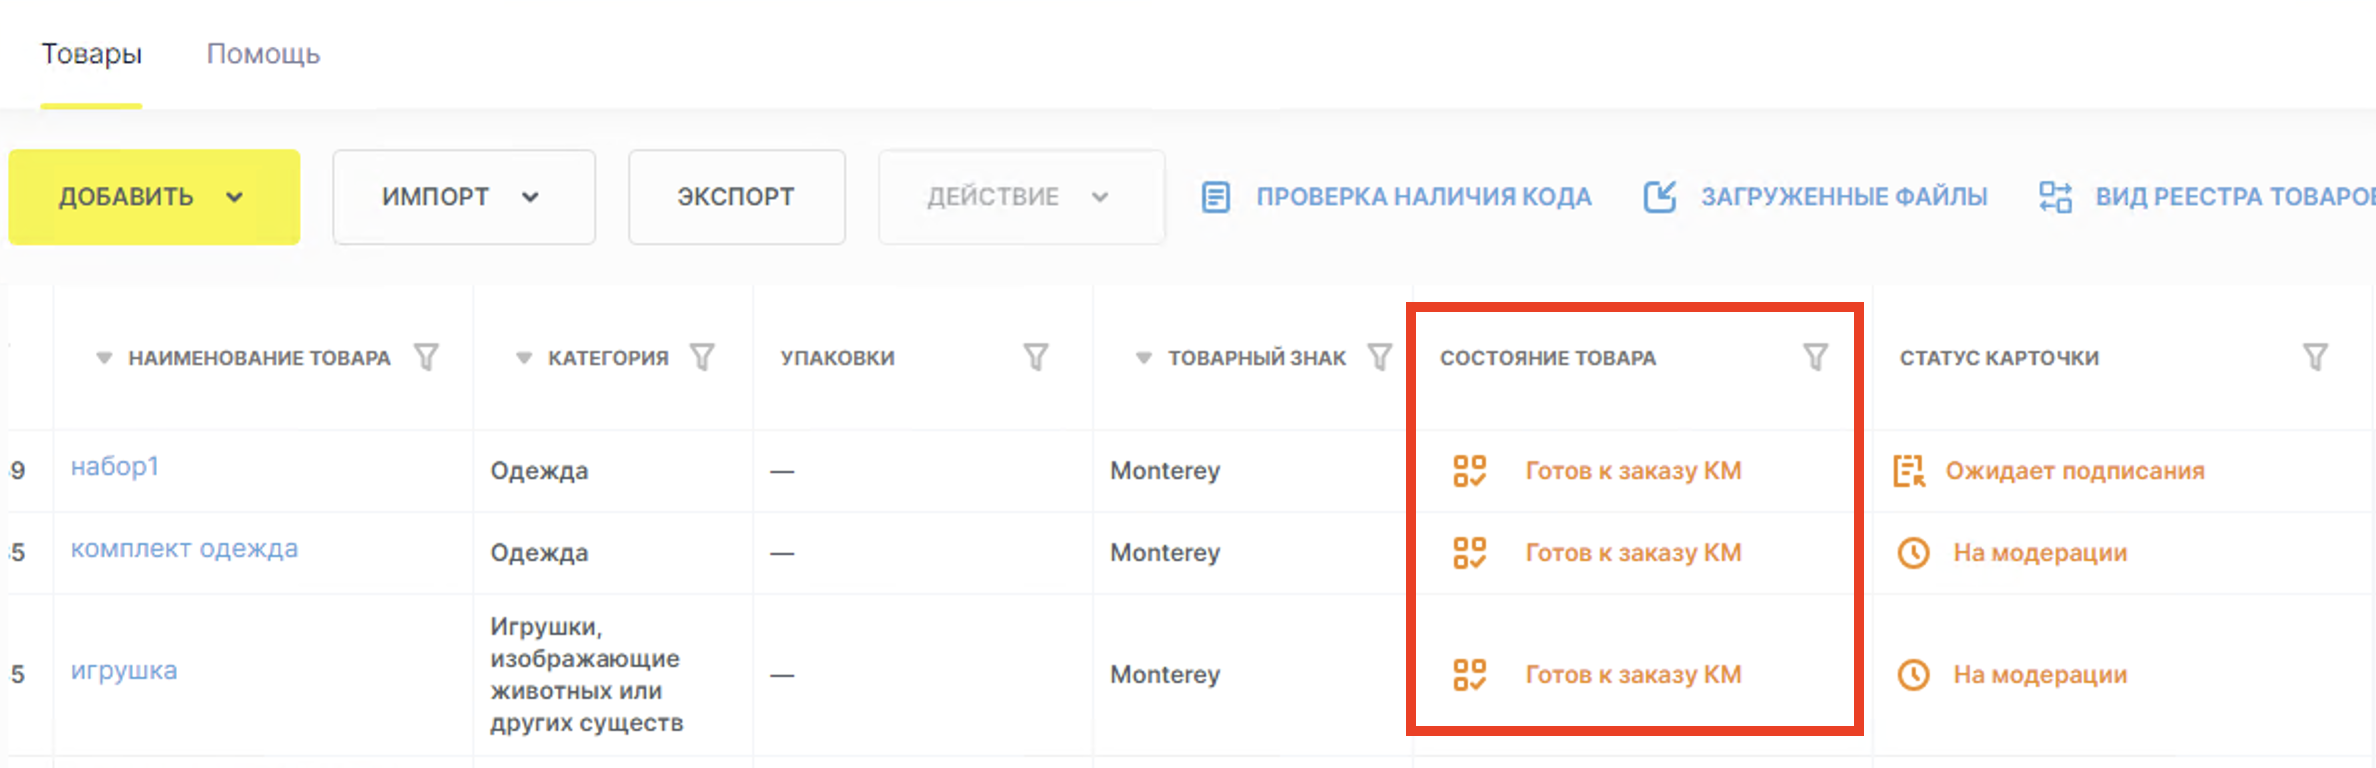Open ЗАГРУЖЕННЫЕ ФАЙЛЫ link

tap(1844, 197)
